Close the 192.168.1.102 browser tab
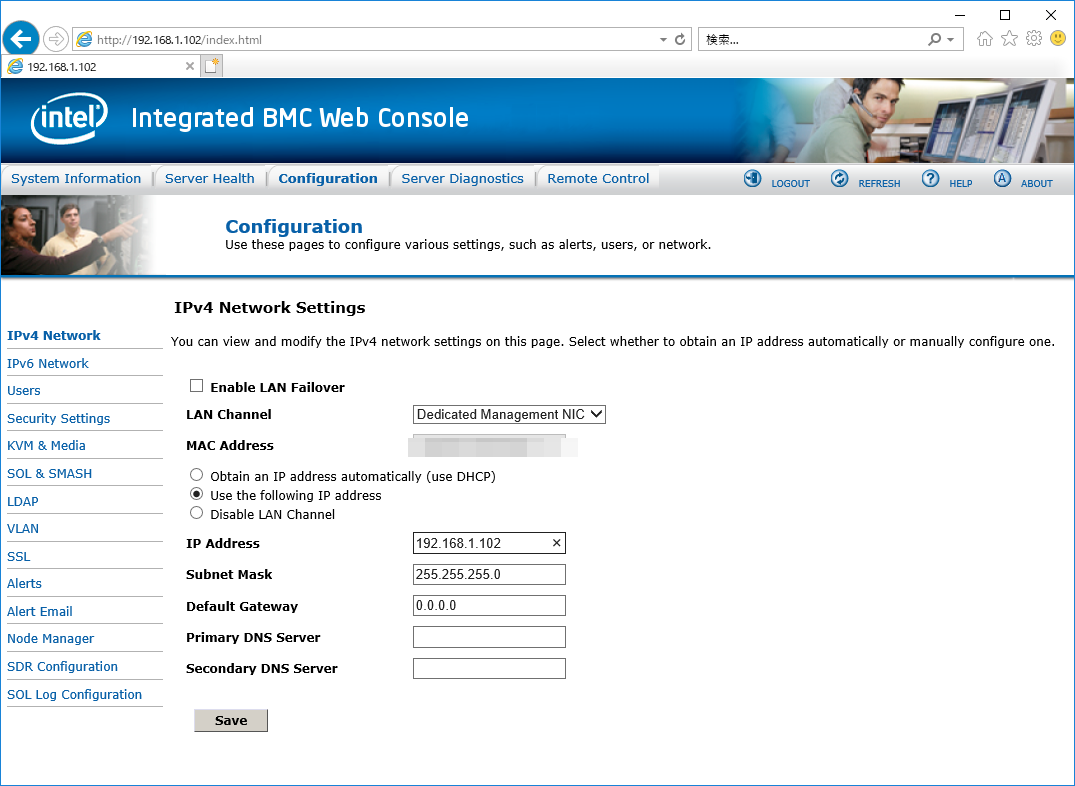1075x786 pixels. coord(190,67)
